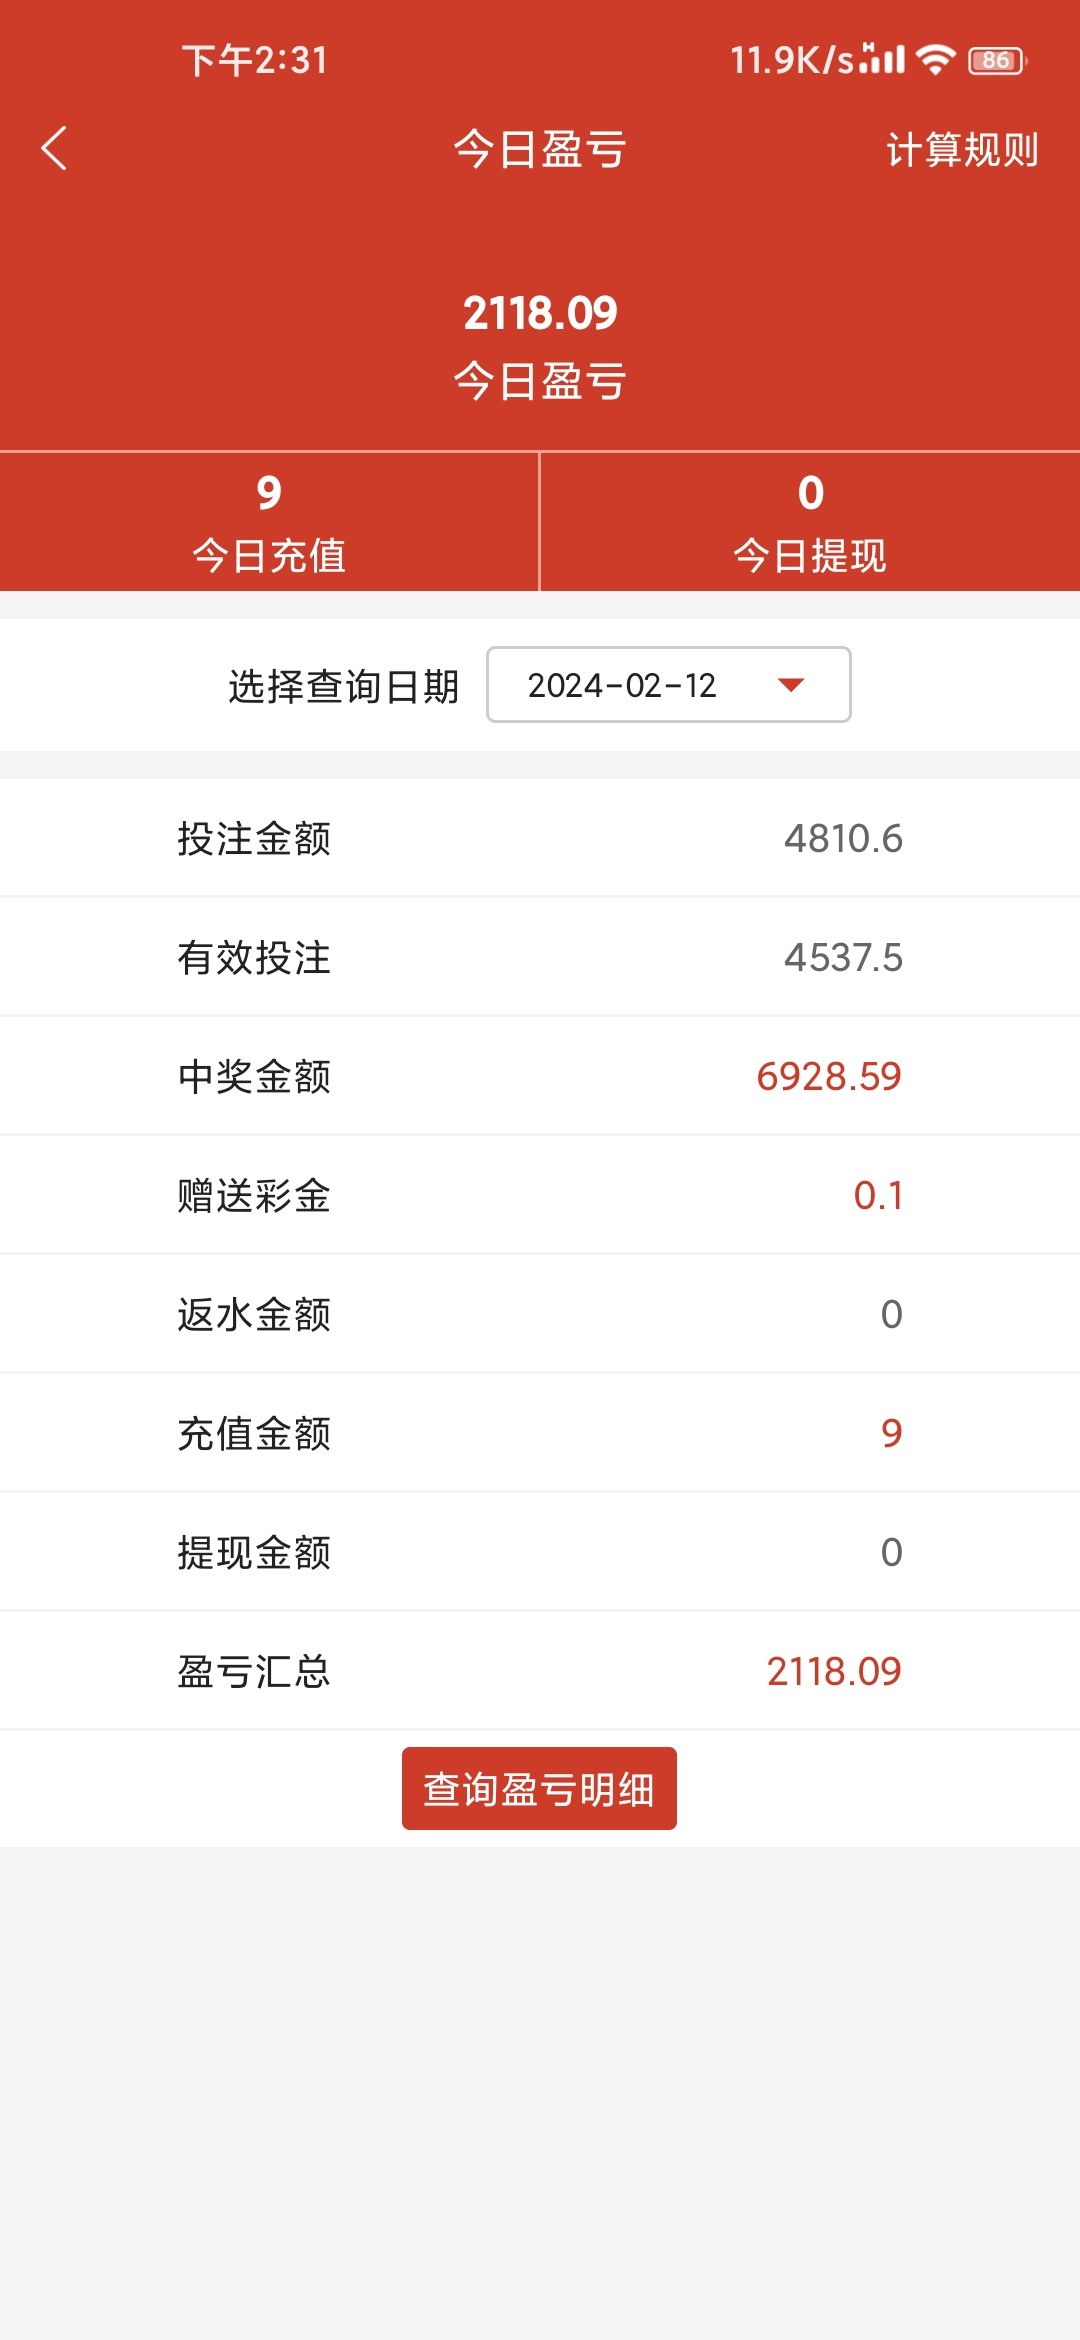1080x2340 pixels.
Task: Open 计算规则 rules link
Action: pos(961,150)
